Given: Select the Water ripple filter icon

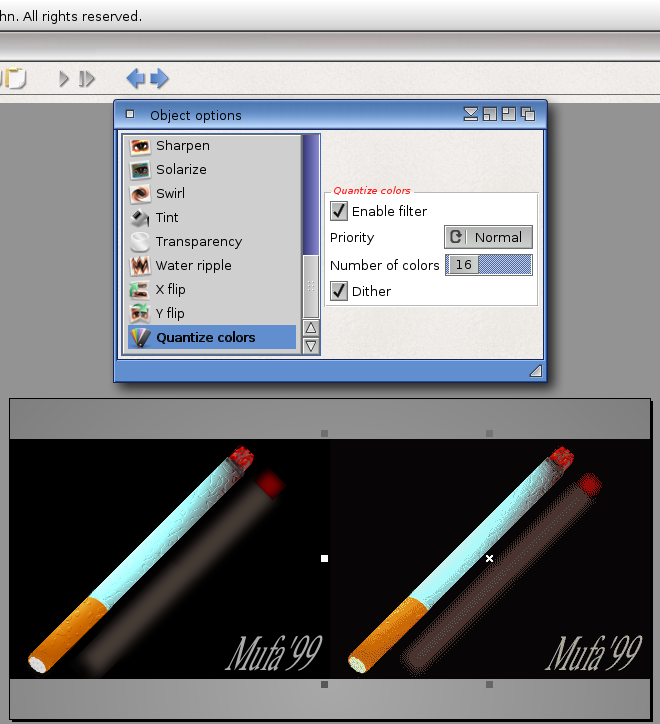Looking at the screenshot, I should pyautogui.click(x=140, y=266).
